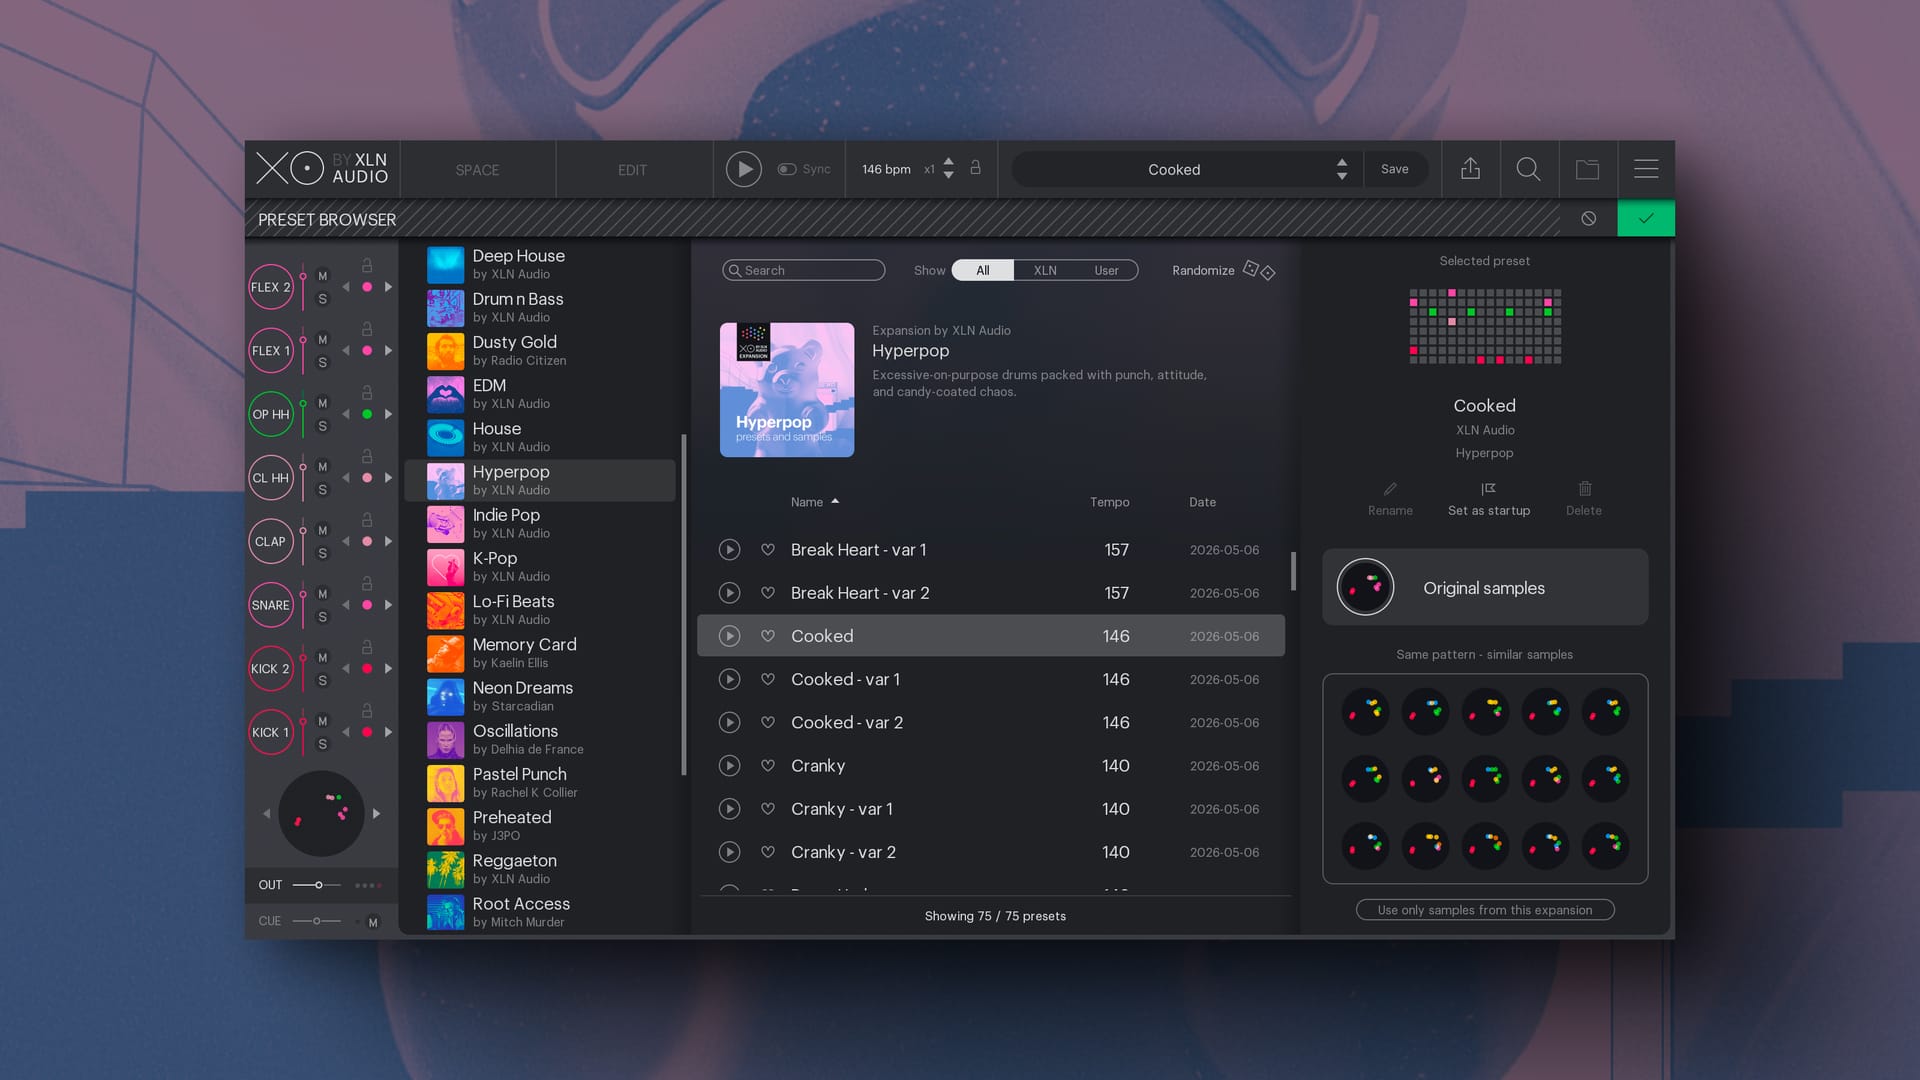Screen dimensions: 1920x1080
Task: Click the FLEX 2 channel lock icon
Action: [367, 265]
